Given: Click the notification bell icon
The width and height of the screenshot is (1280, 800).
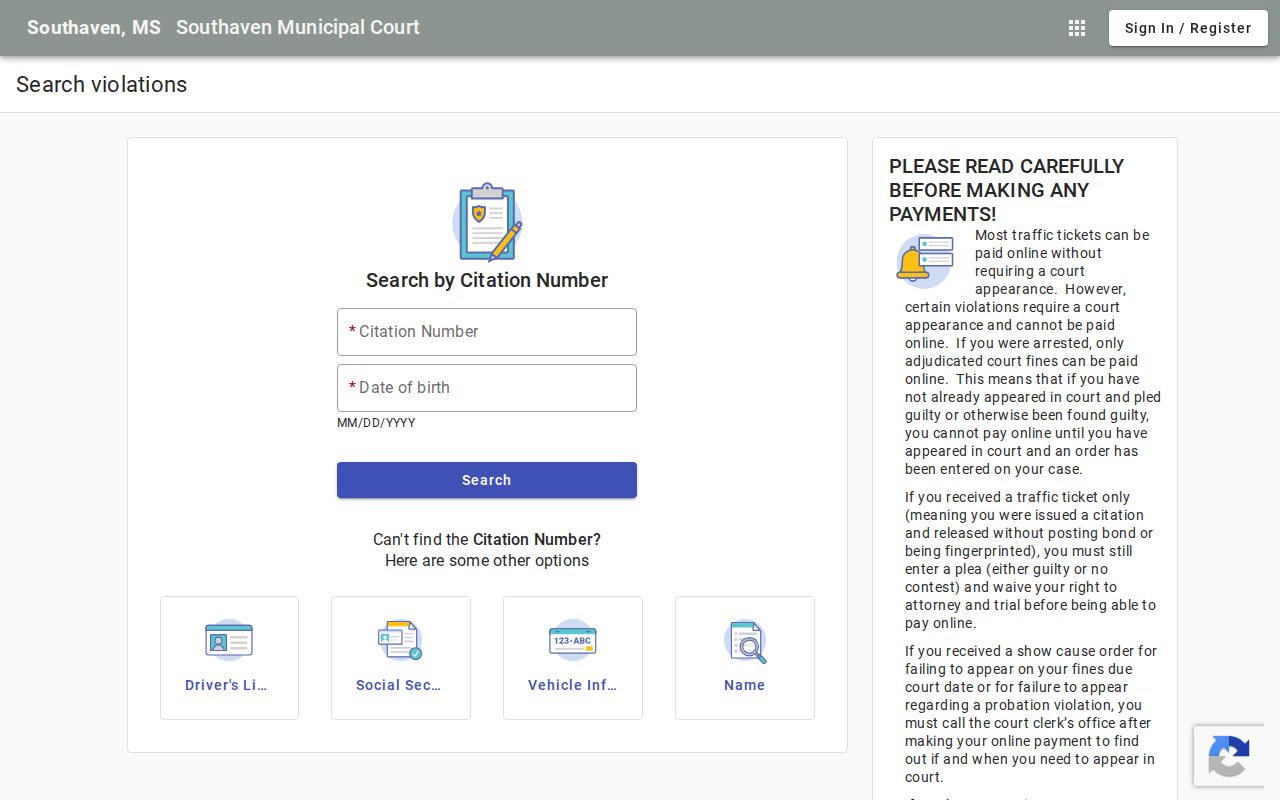Looking at the screenshot, I should click(x=925, y=261).
